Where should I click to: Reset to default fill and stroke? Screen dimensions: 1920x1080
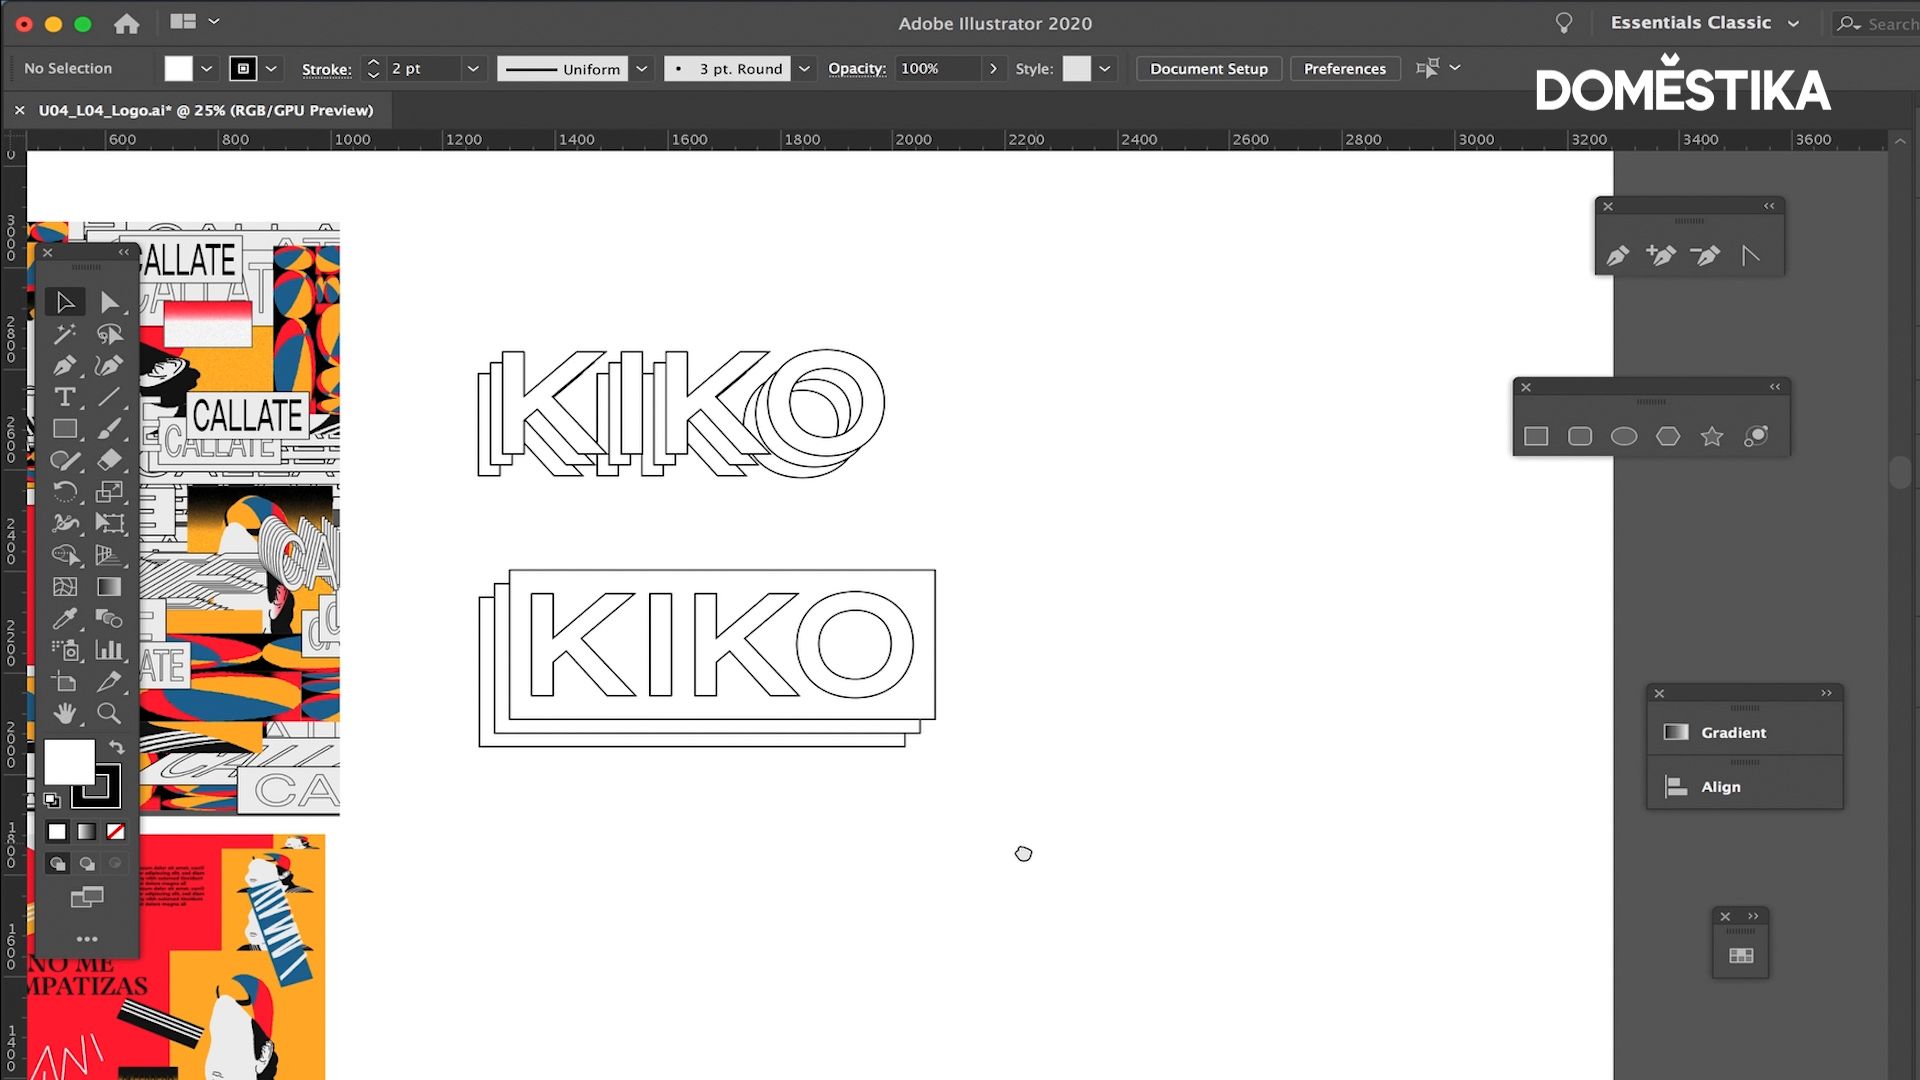tap(52, 800)
